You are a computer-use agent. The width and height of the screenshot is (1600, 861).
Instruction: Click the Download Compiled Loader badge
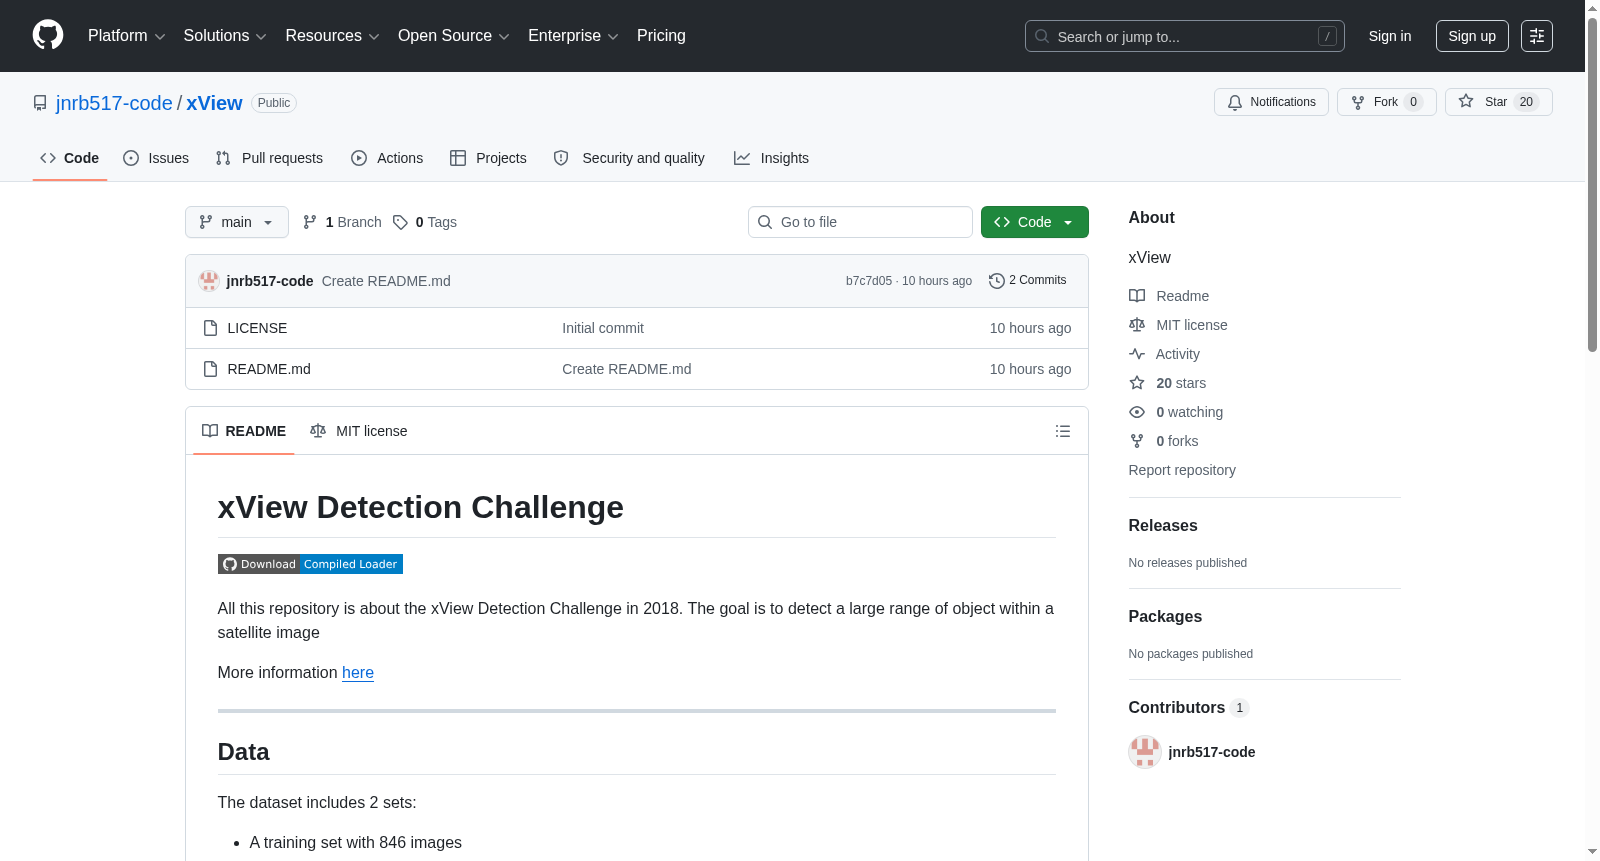pyautogui.click(x=310, y=564)
